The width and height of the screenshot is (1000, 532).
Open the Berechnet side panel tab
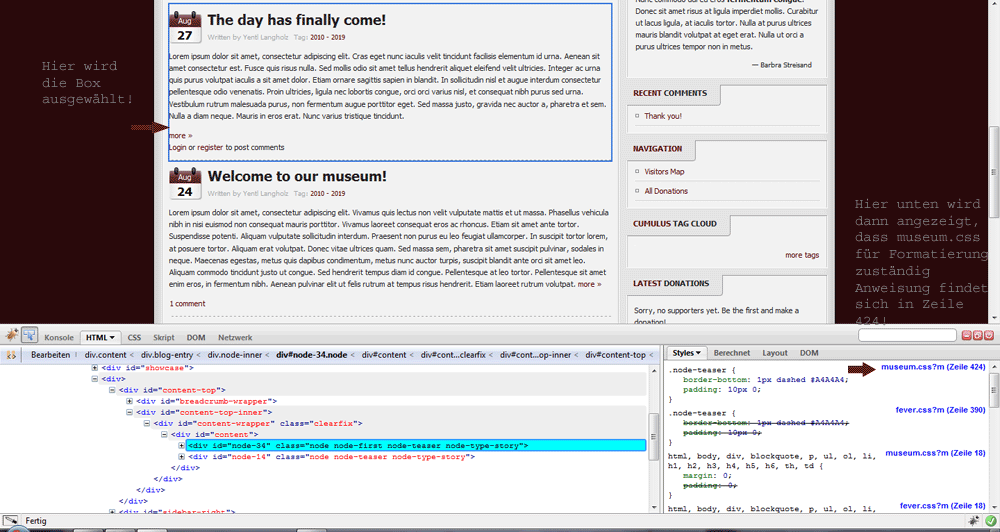(732, 353)
